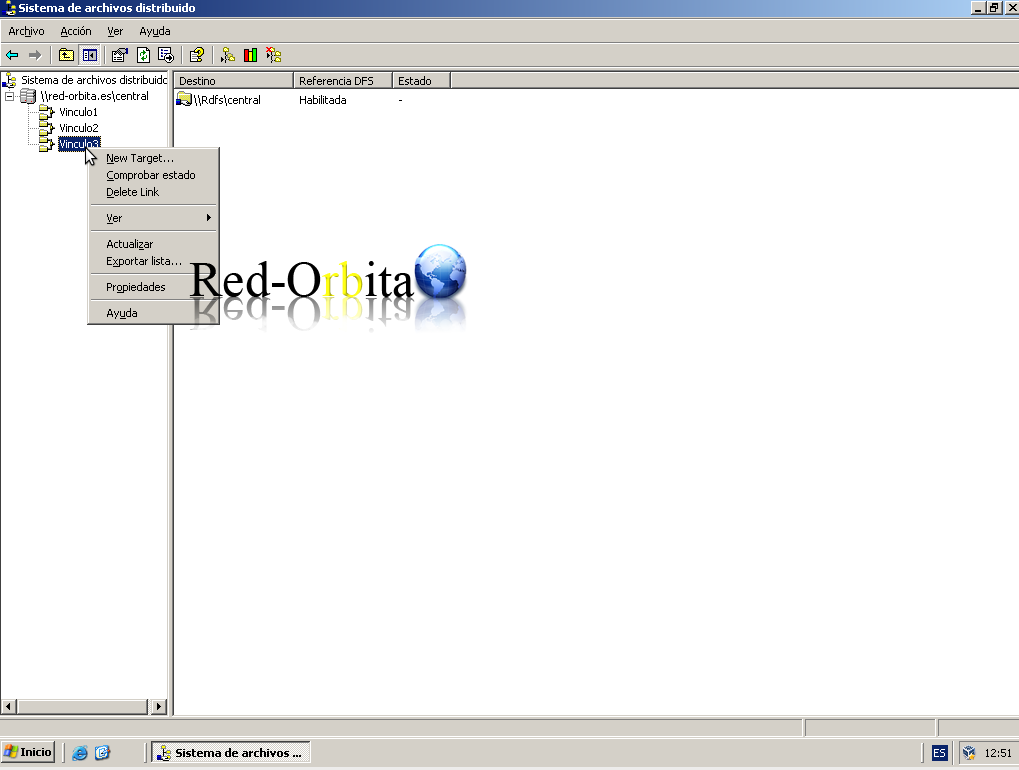Click the \\Rdfs\central target folder icon
1019x770 pixels.
(x=185, y=99)
